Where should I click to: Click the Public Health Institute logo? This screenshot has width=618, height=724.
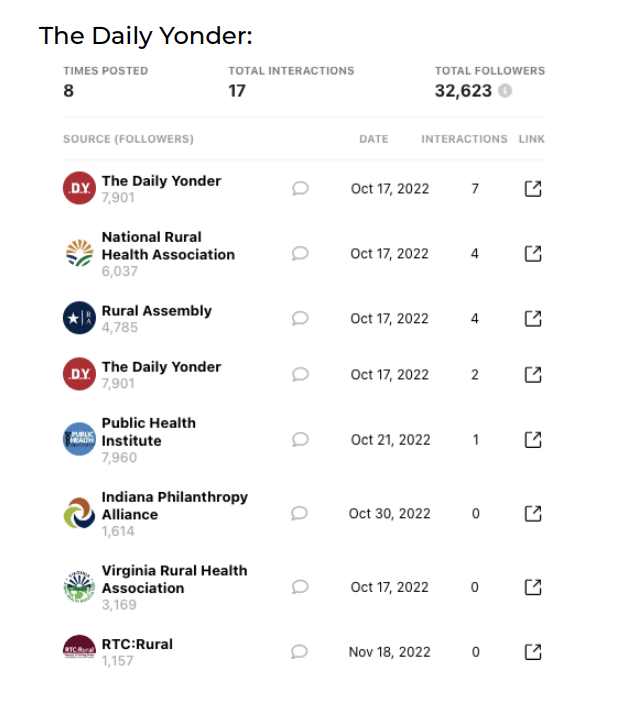click(79, 439)
